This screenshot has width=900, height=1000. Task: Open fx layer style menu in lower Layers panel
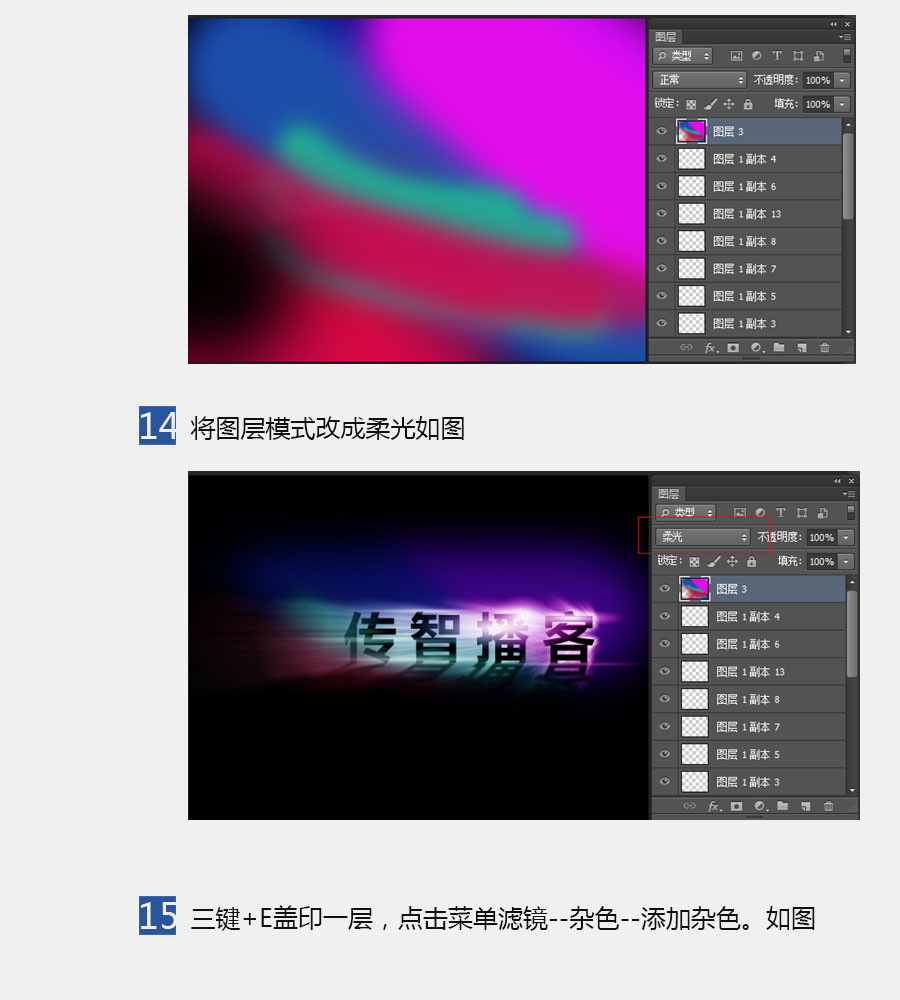(x=714, y=806)
